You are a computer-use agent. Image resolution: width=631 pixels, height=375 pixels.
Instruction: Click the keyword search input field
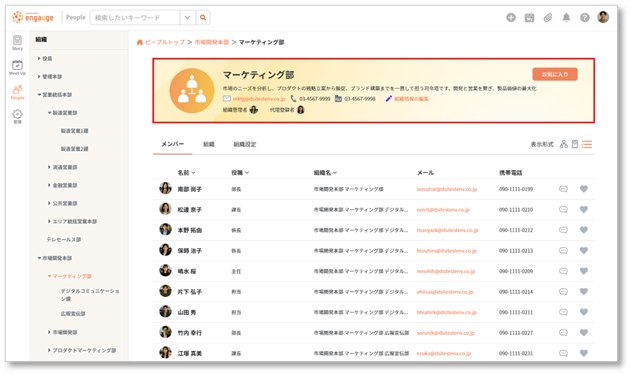pos(135,18)
